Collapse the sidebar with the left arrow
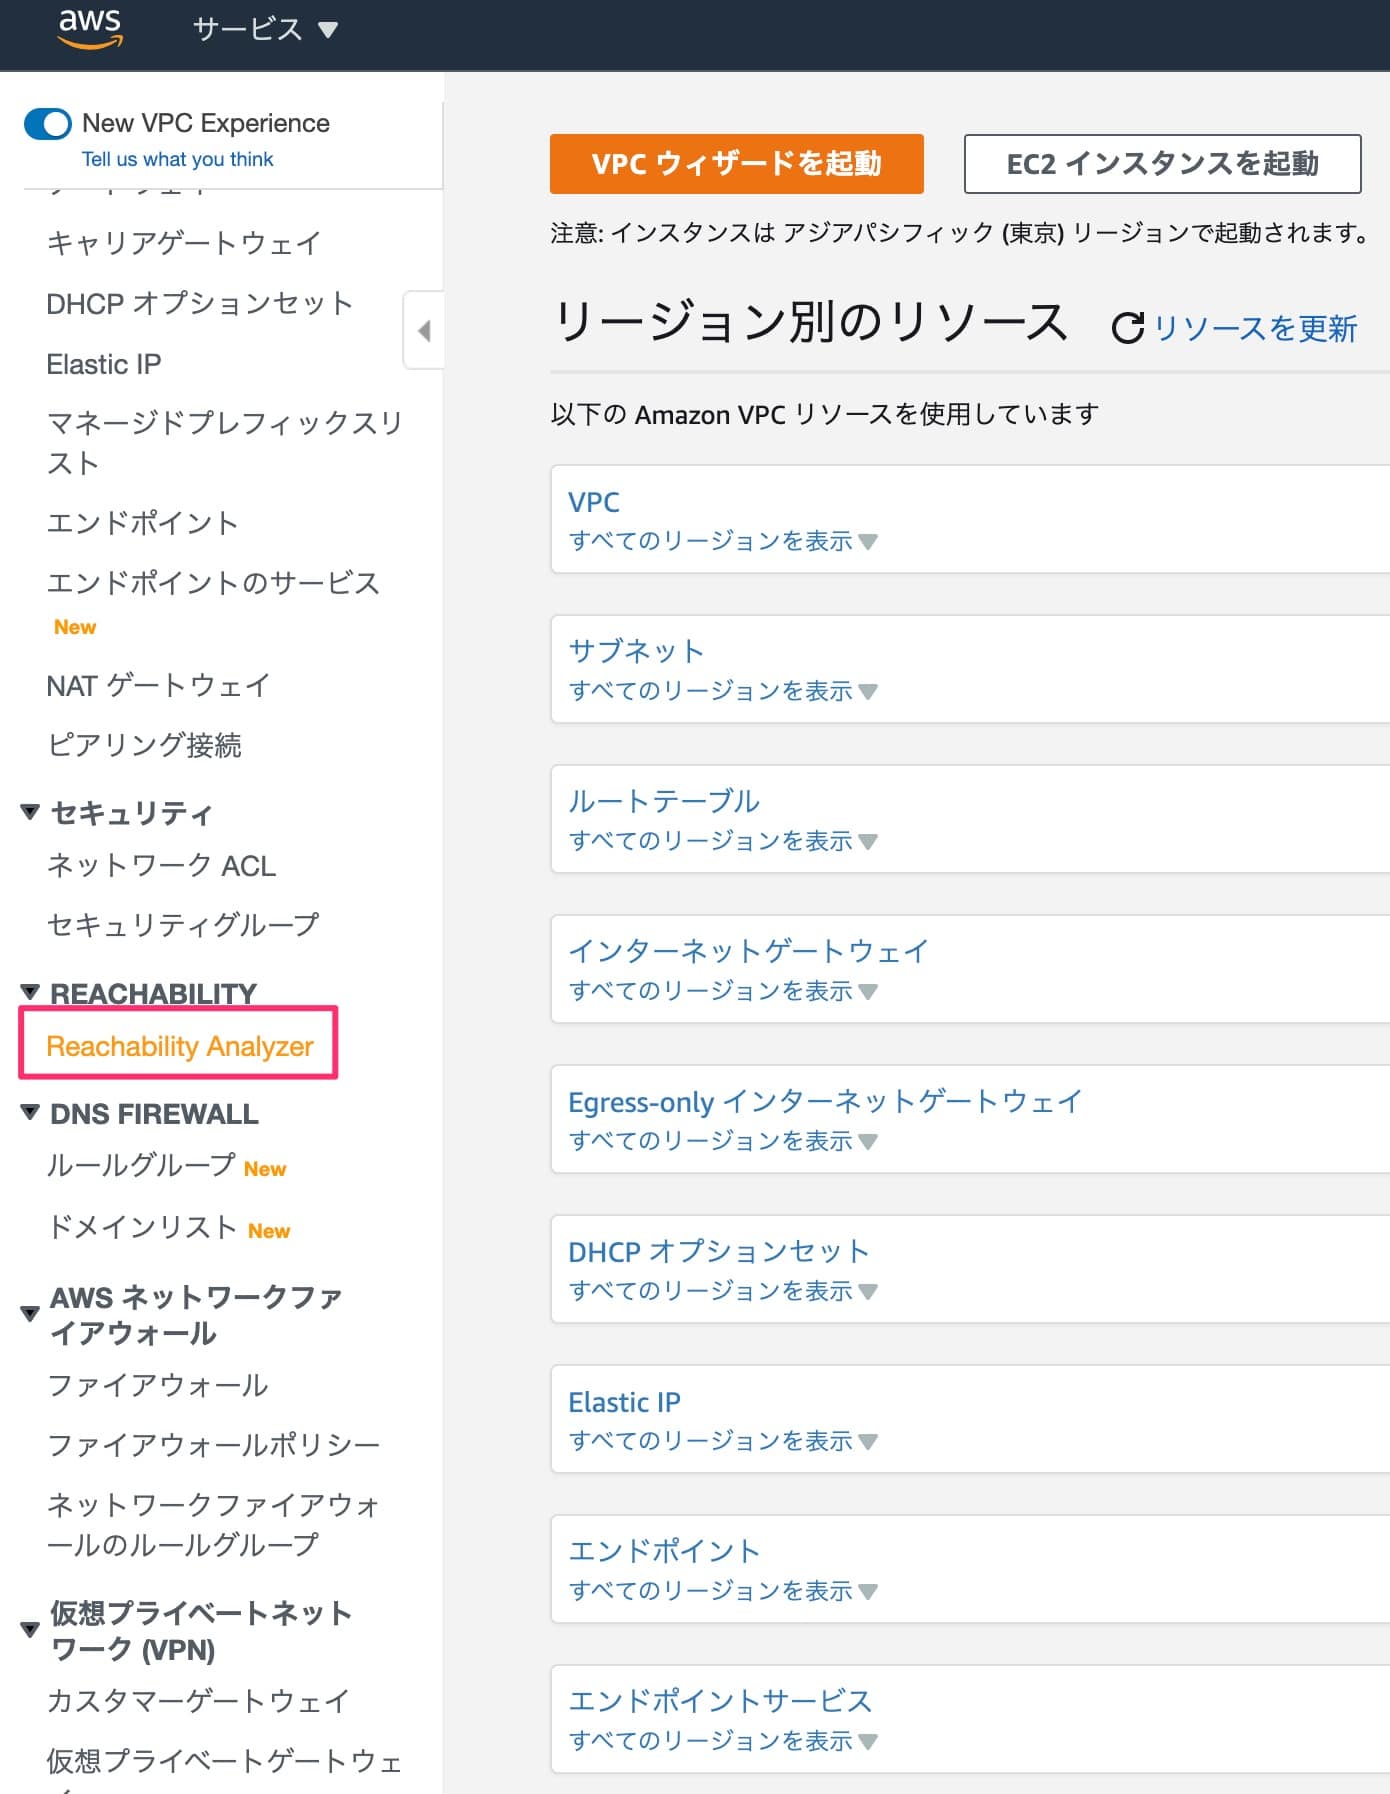1390x1794 pixels. point(424,331)
